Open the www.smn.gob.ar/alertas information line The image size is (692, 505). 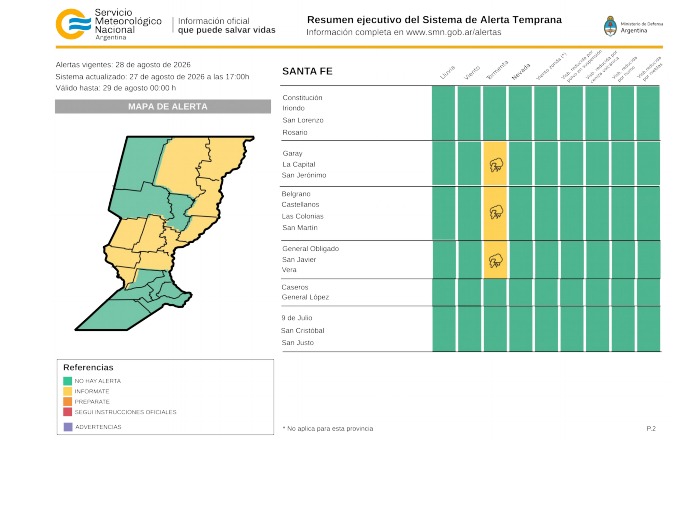pos(404,32)
